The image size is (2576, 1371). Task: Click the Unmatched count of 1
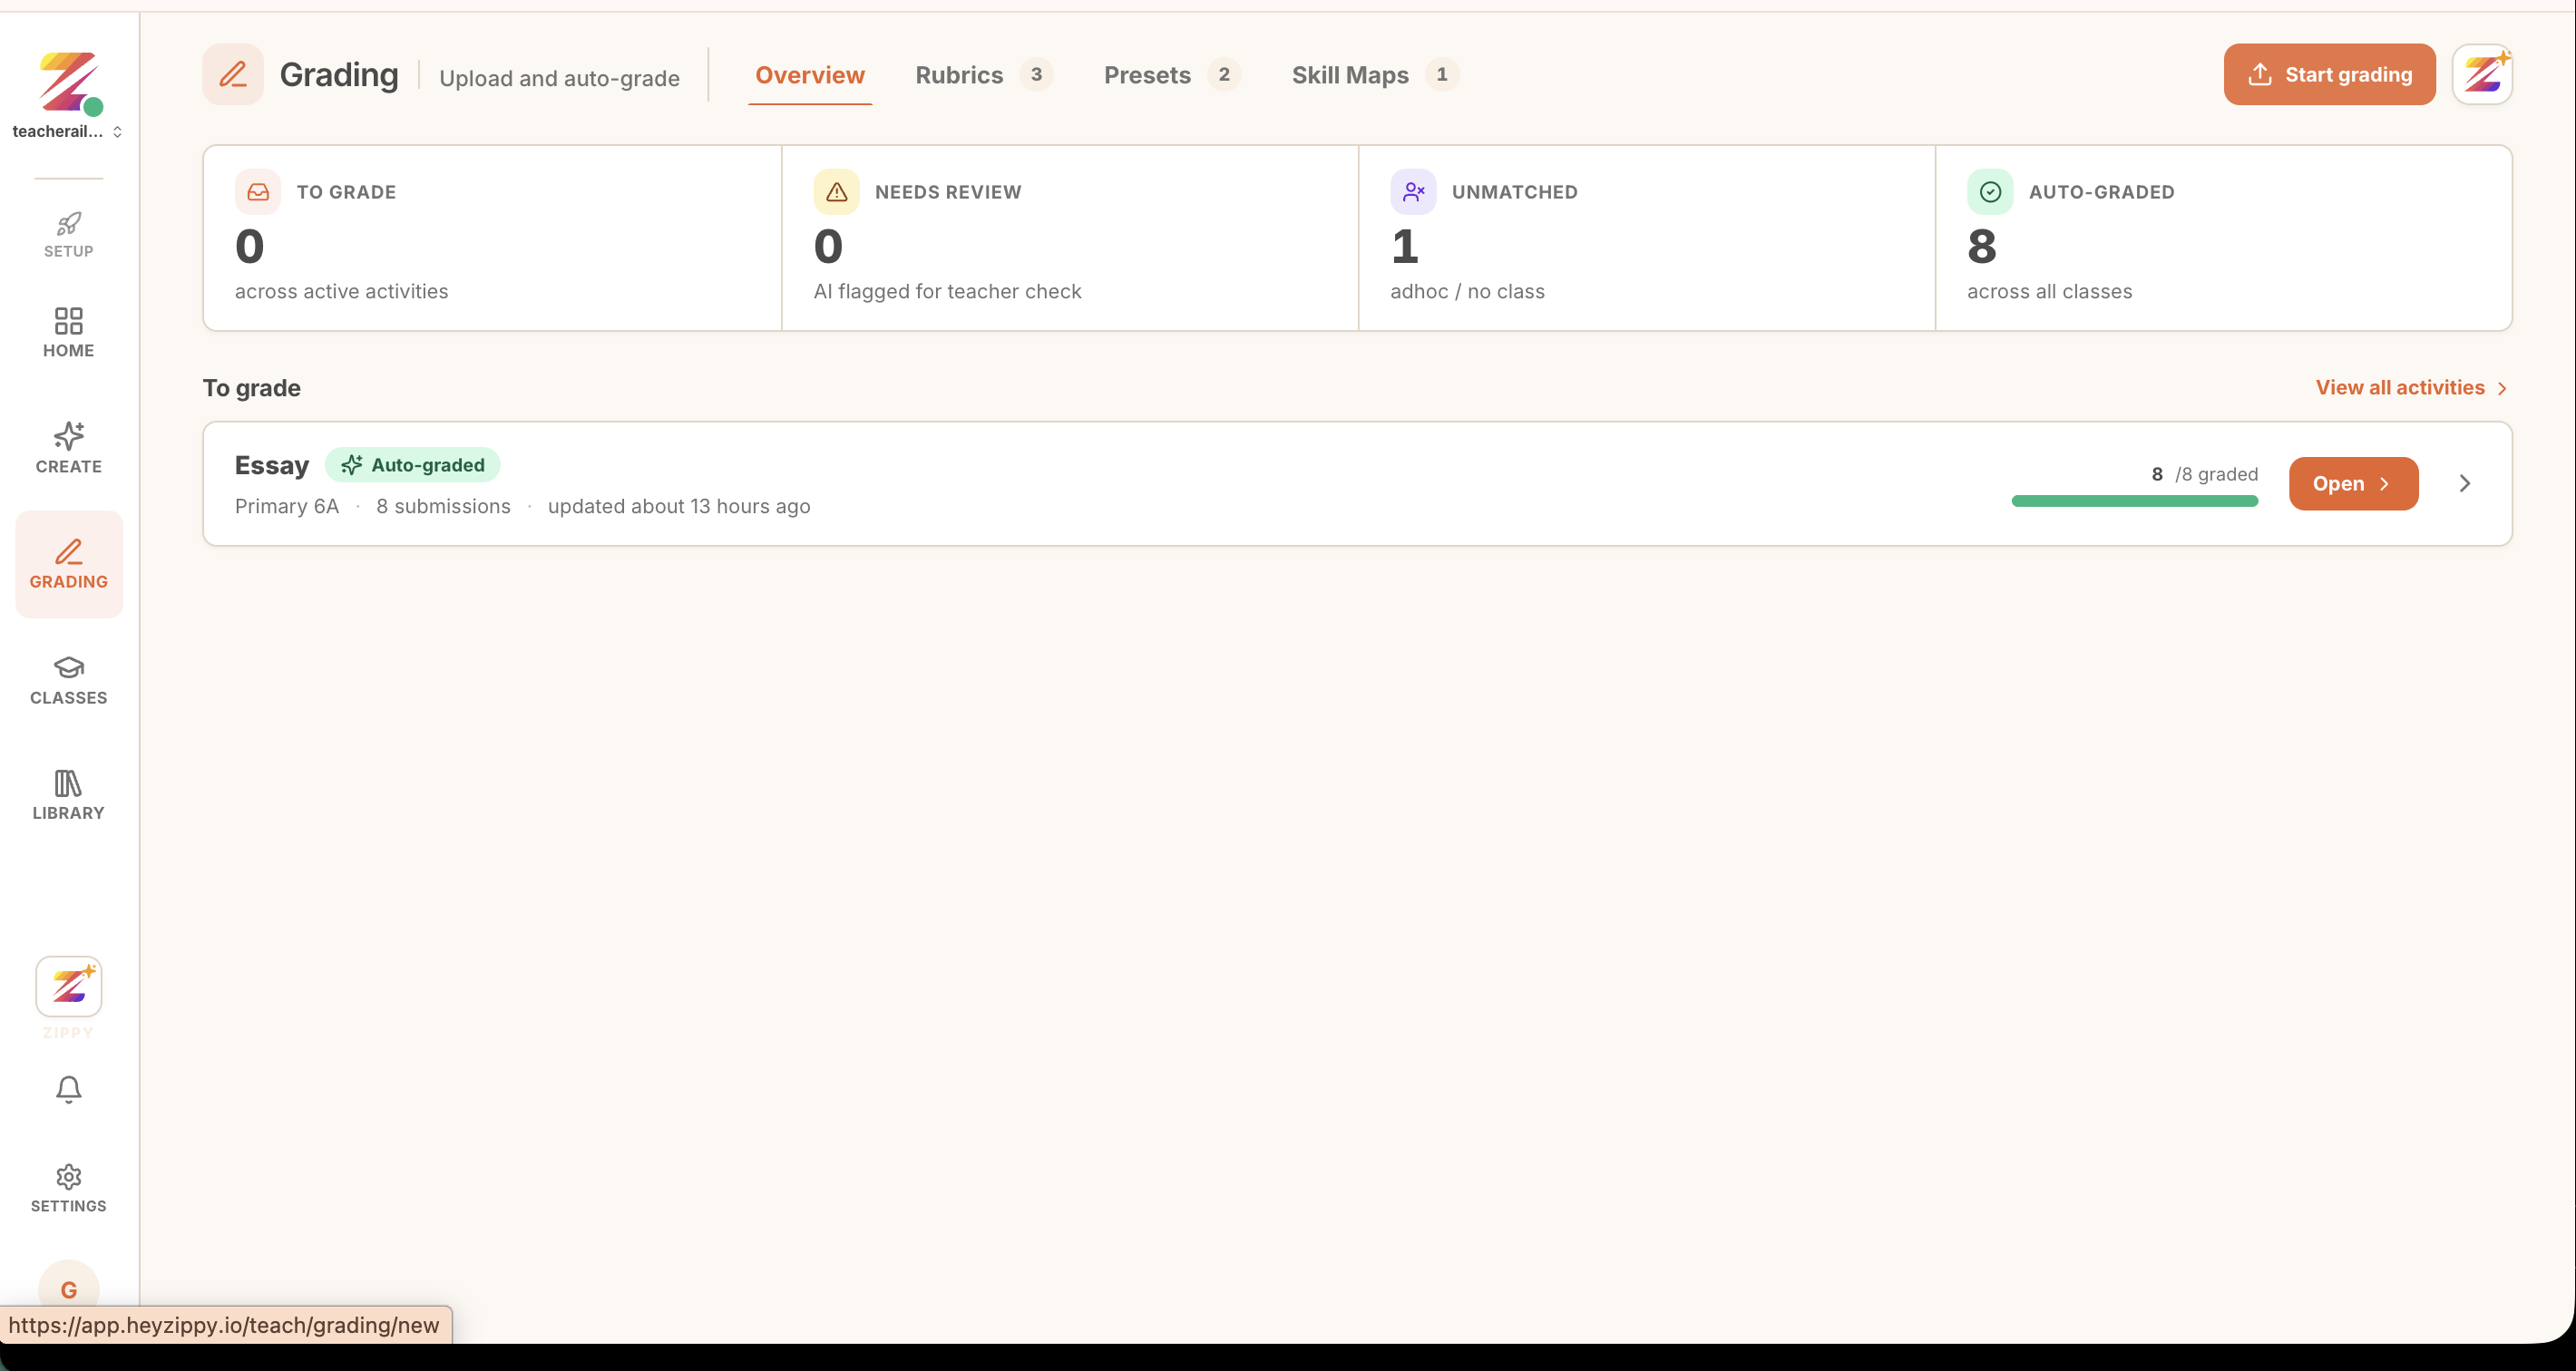(1405, 247)
